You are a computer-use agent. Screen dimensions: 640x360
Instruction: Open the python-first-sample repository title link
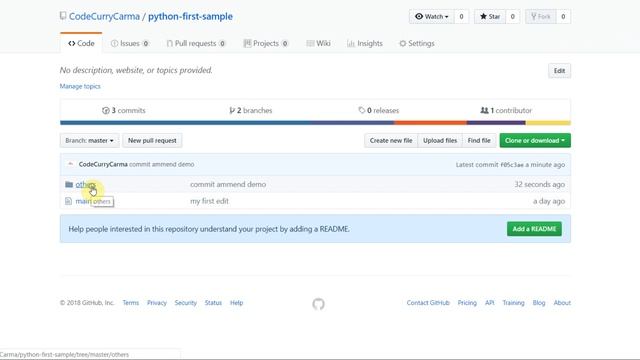(x=190, y=16)
